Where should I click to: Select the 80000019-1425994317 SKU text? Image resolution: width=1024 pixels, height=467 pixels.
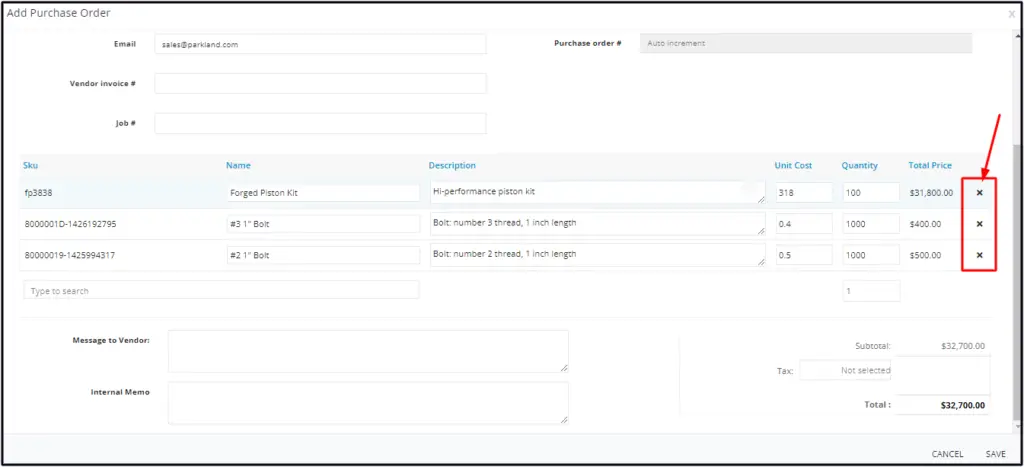pyautogui.click(x=70, y=255)
